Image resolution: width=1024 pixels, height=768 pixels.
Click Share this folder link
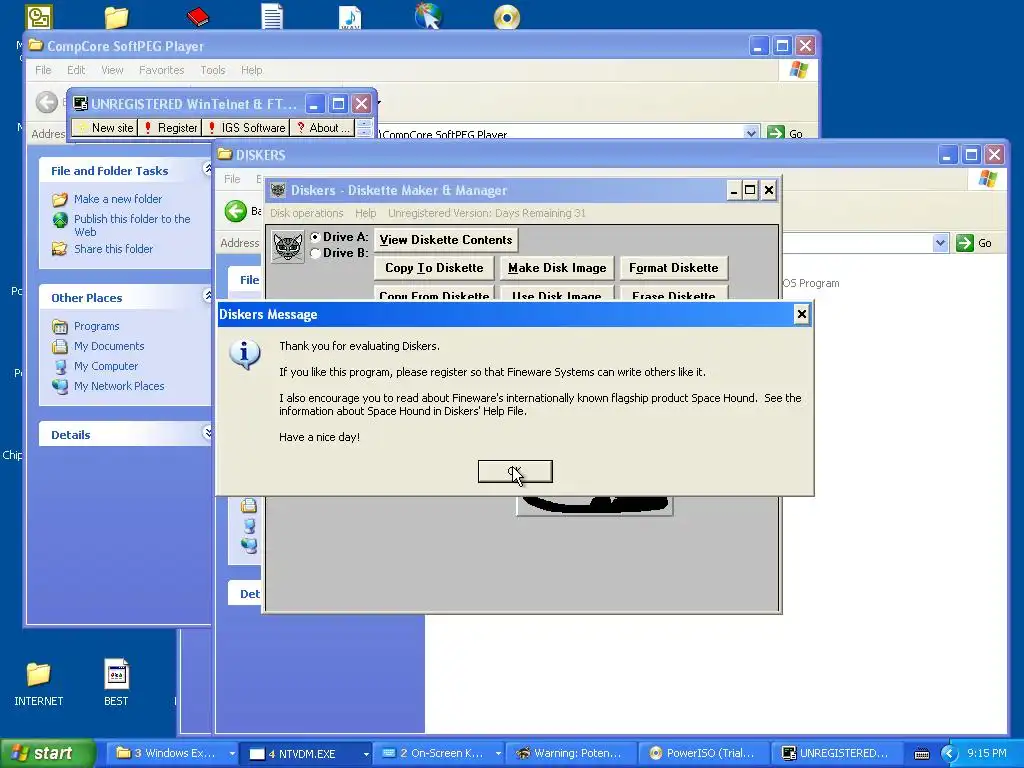113,249
